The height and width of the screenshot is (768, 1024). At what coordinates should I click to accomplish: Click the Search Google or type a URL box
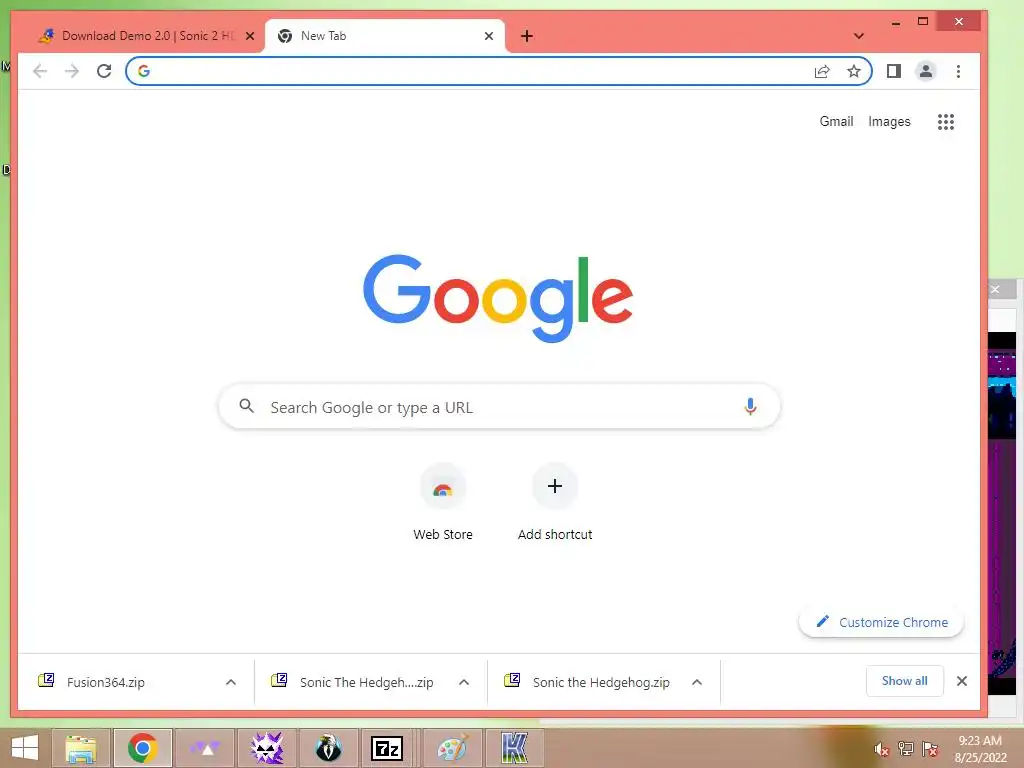(499, 407)
